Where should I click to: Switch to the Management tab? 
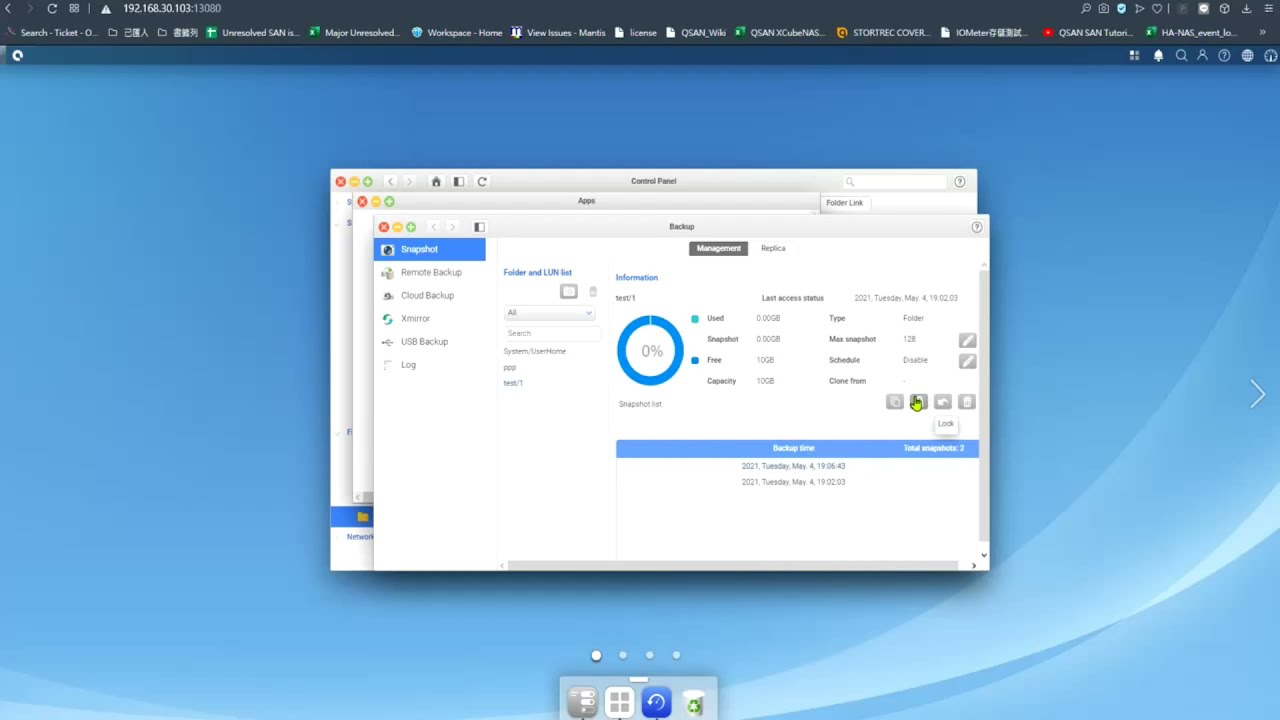pyautogui.click(x=719, y=248)
